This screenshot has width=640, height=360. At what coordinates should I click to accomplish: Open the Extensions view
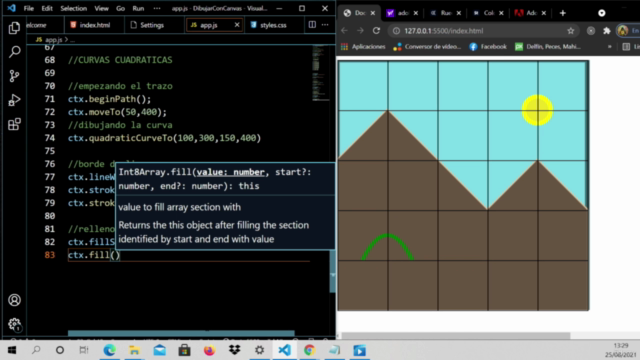click(x=14, y=124)
